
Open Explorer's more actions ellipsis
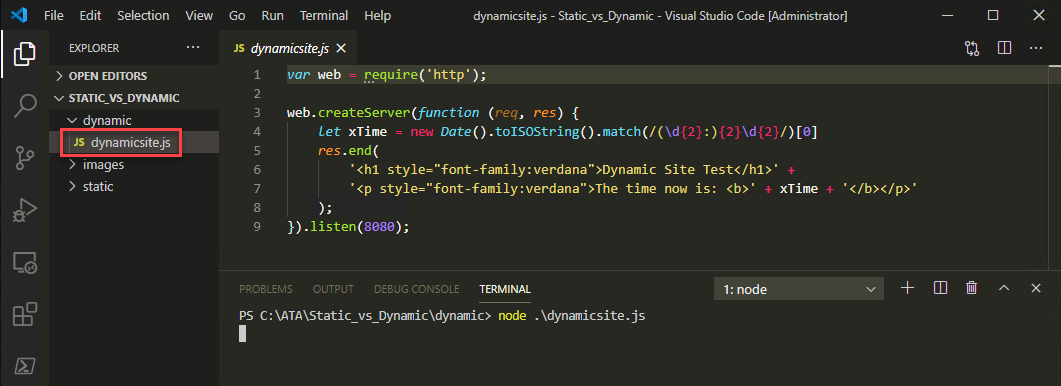pos(193,47)
